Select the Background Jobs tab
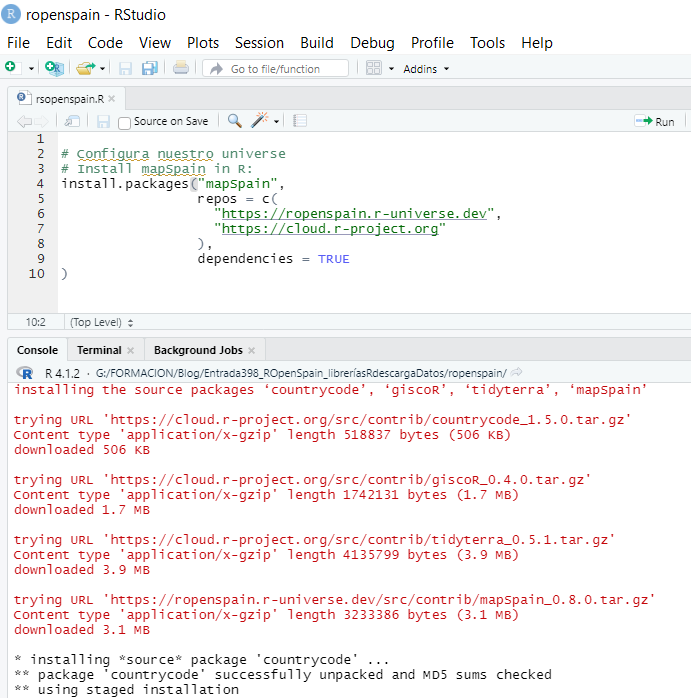Viewport: 691px width, 698px height. tap(198, 350)
